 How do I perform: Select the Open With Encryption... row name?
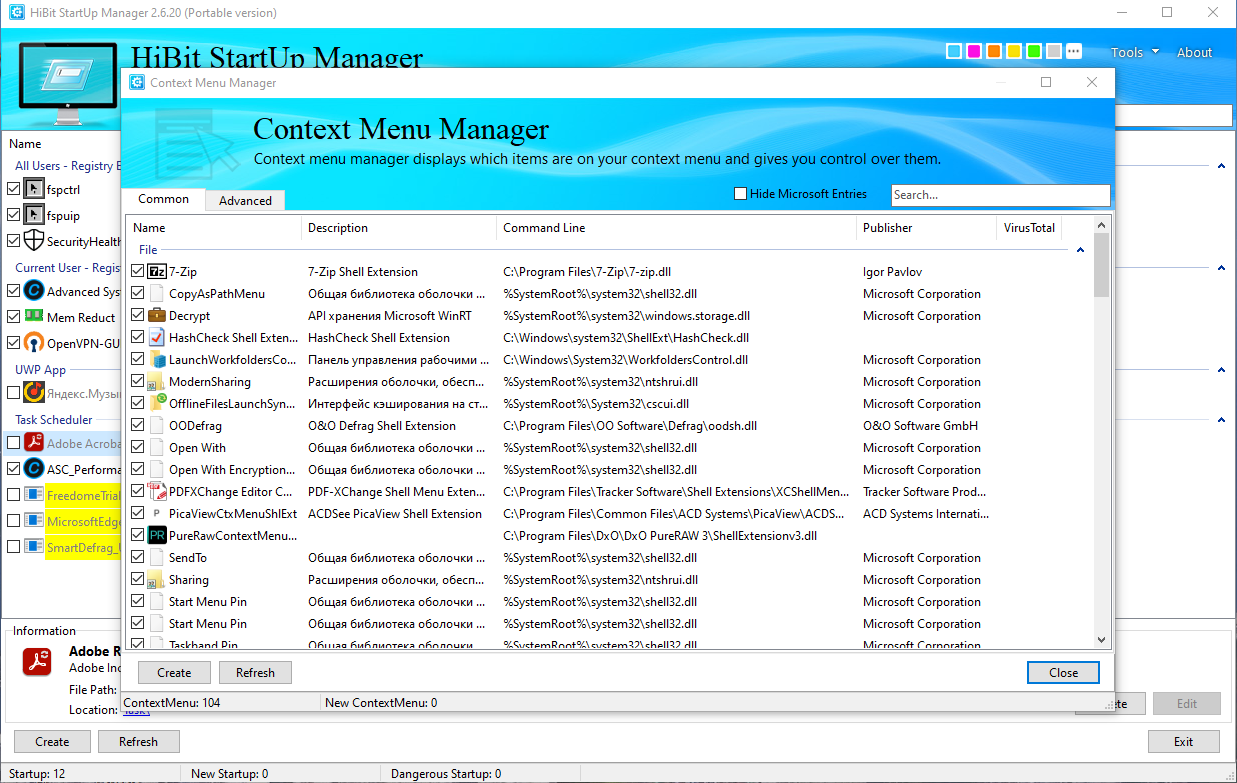[232, 470]
